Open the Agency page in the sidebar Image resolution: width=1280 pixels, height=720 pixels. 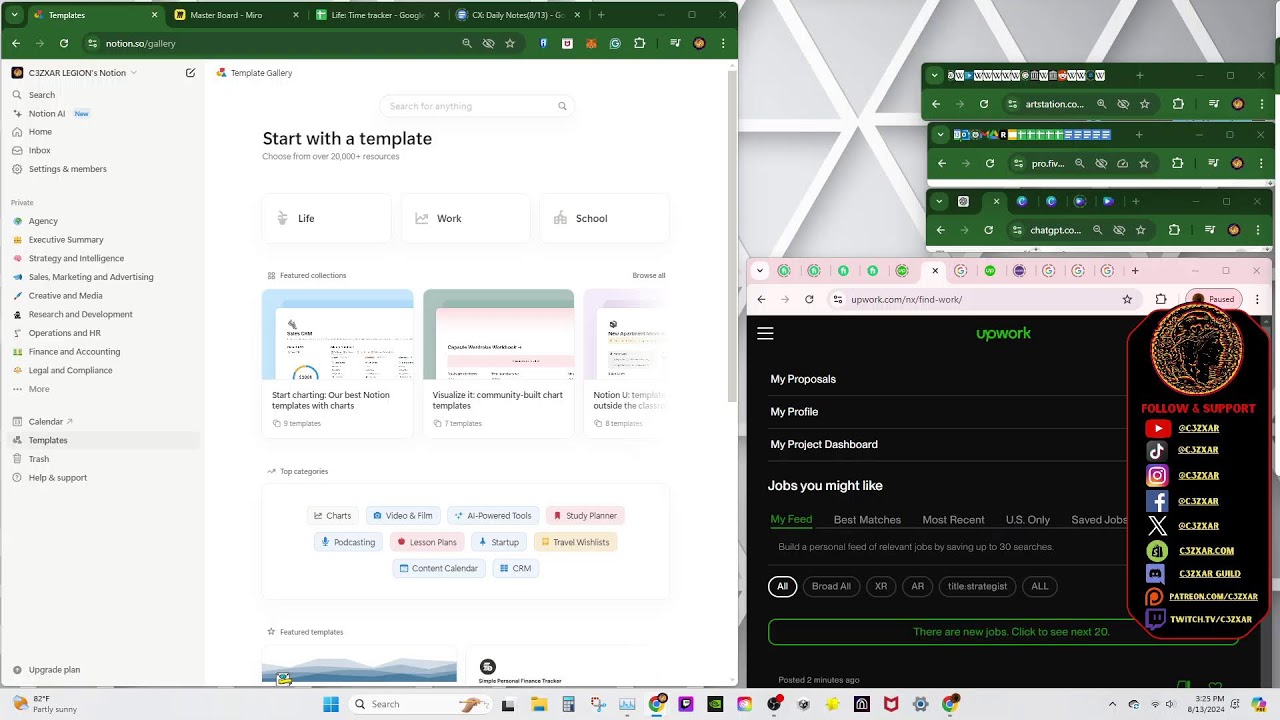click(100, 221)
